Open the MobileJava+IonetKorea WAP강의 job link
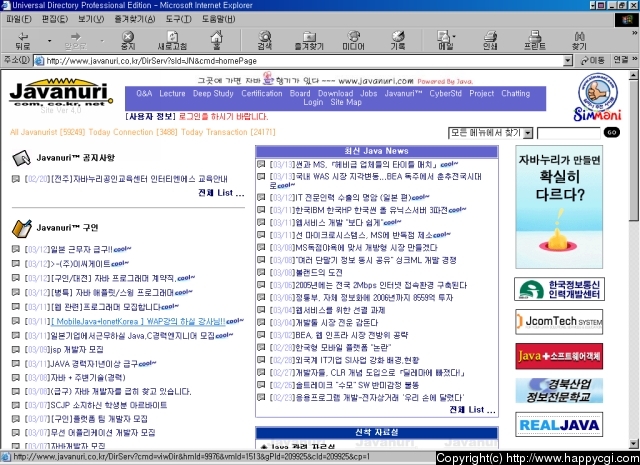 138,322
